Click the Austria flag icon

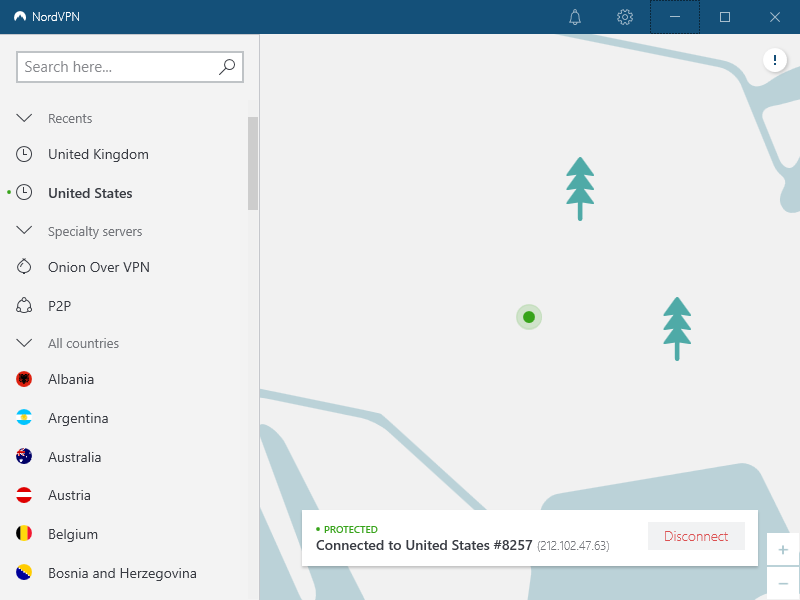tap(24, 495)
